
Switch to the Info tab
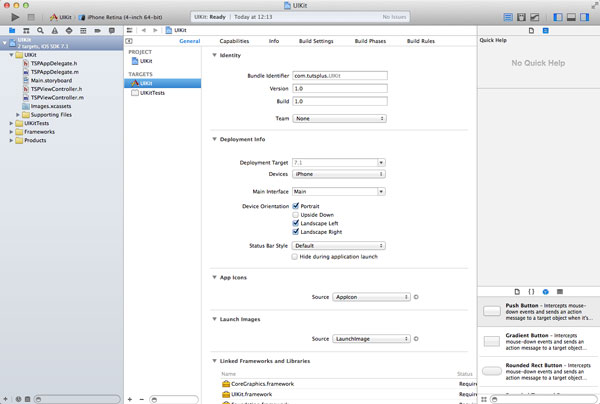pyautogui.click(x=274, y=41)
